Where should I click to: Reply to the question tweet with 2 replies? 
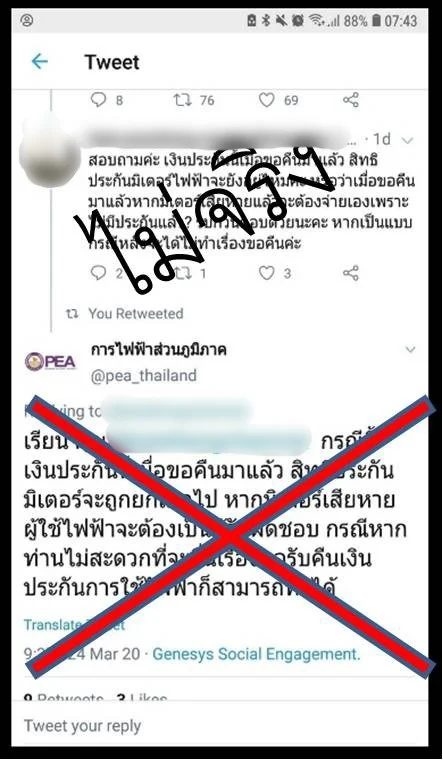click(98, 273)
